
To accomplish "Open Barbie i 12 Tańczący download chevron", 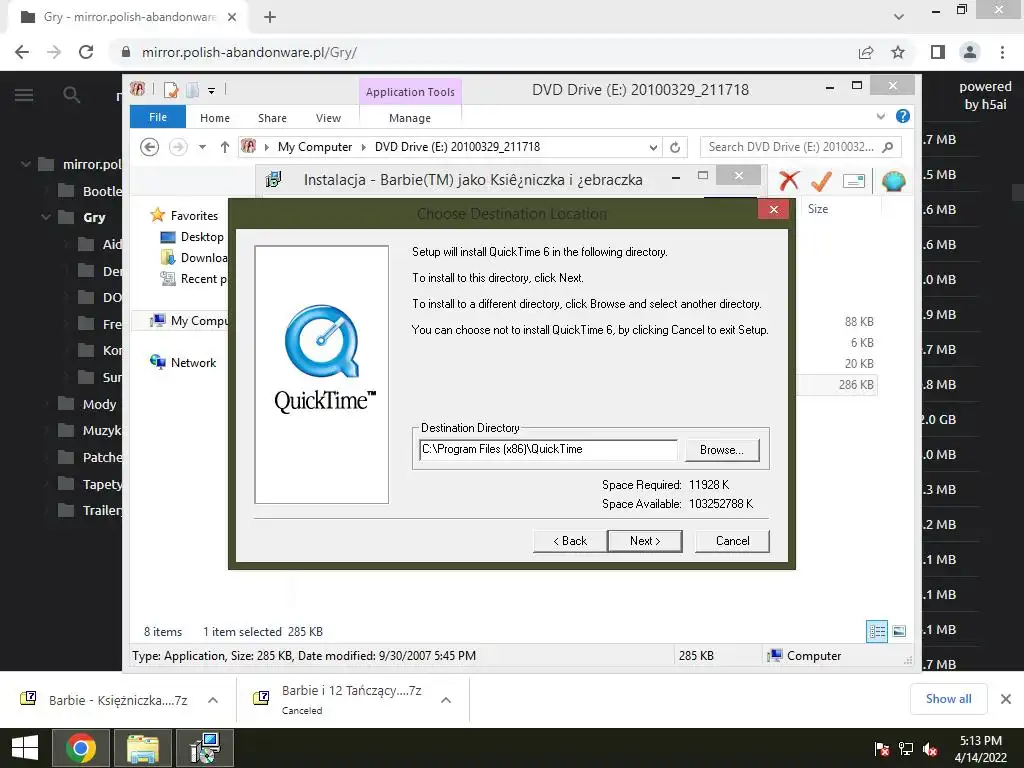I will pos(446,700).
